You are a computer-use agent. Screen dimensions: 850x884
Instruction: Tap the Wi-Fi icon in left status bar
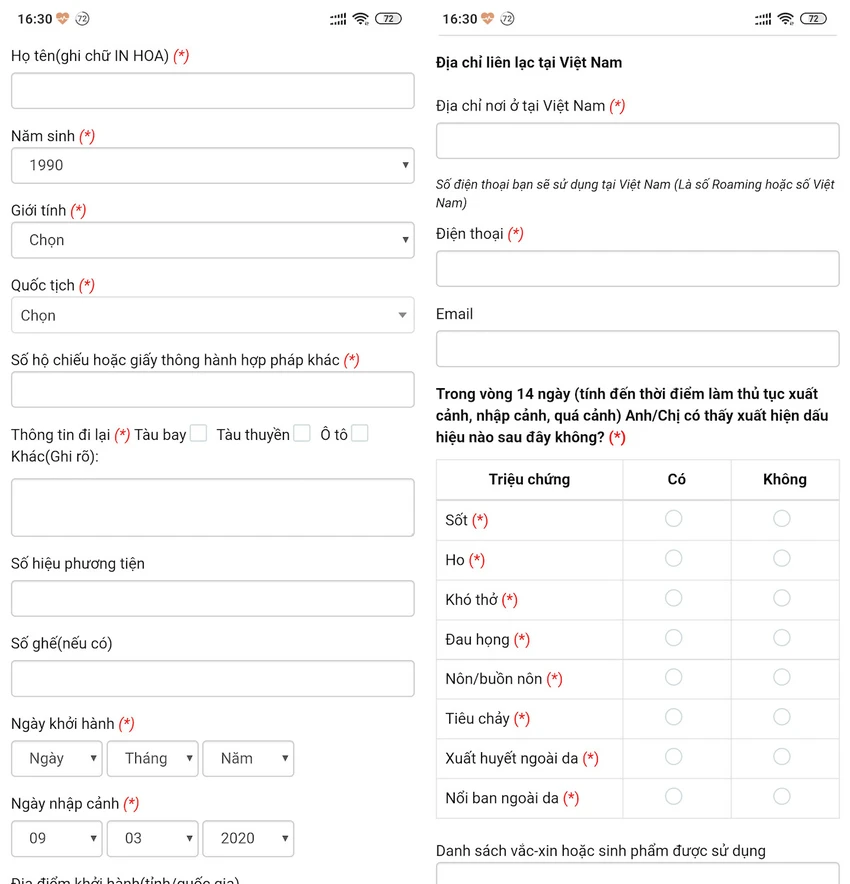(361, 19)
